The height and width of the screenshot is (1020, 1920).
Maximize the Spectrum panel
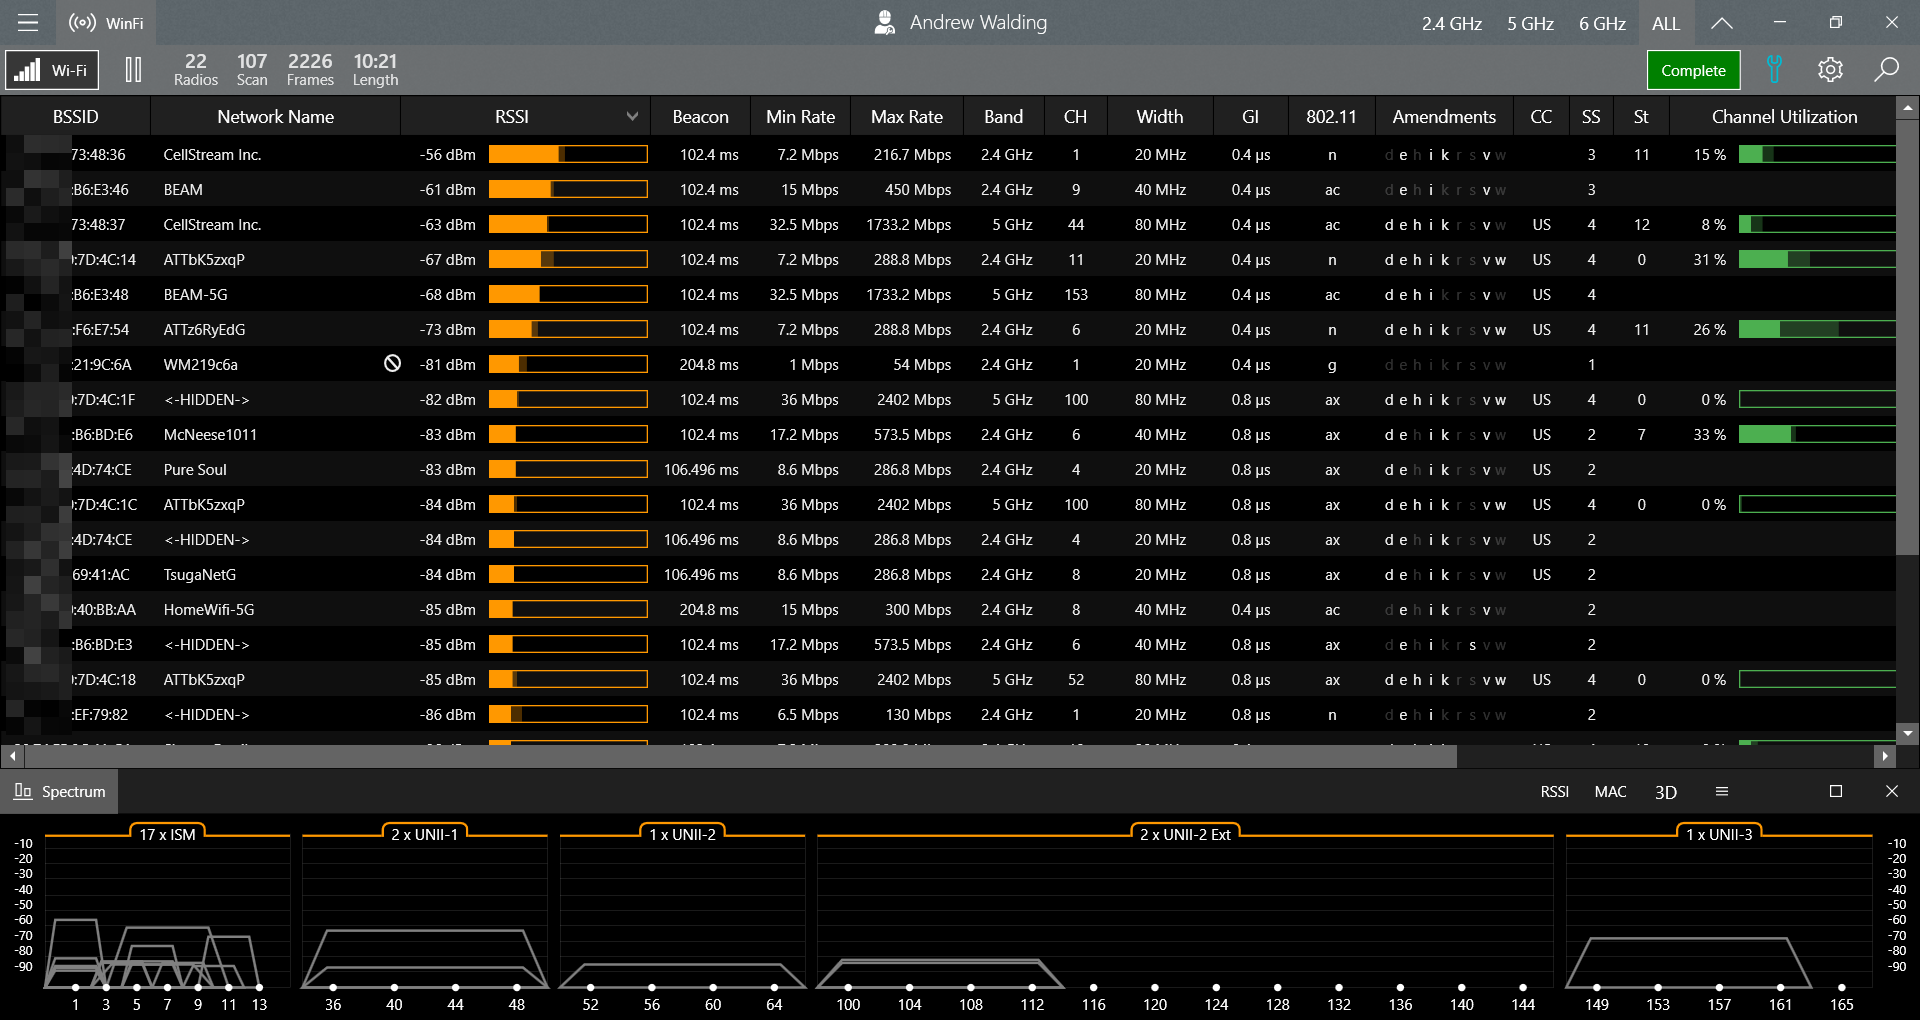pyautogui.click(x=1836, y=791)
